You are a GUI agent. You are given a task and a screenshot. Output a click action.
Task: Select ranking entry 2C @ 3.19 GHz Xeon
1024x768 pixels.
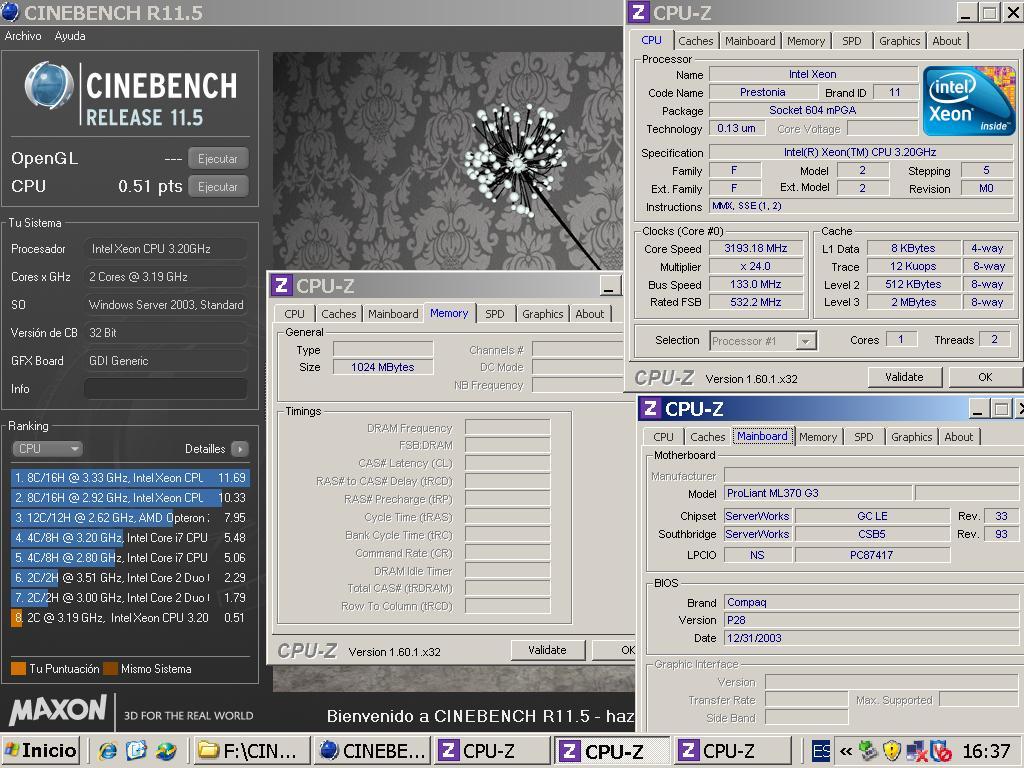click(x=130, y=618)
